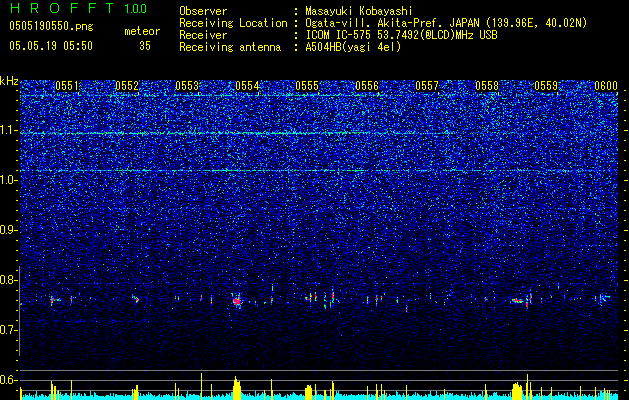Click the 0554 time marker
This screenshot has width=629, height=400.
pos(248,86)
